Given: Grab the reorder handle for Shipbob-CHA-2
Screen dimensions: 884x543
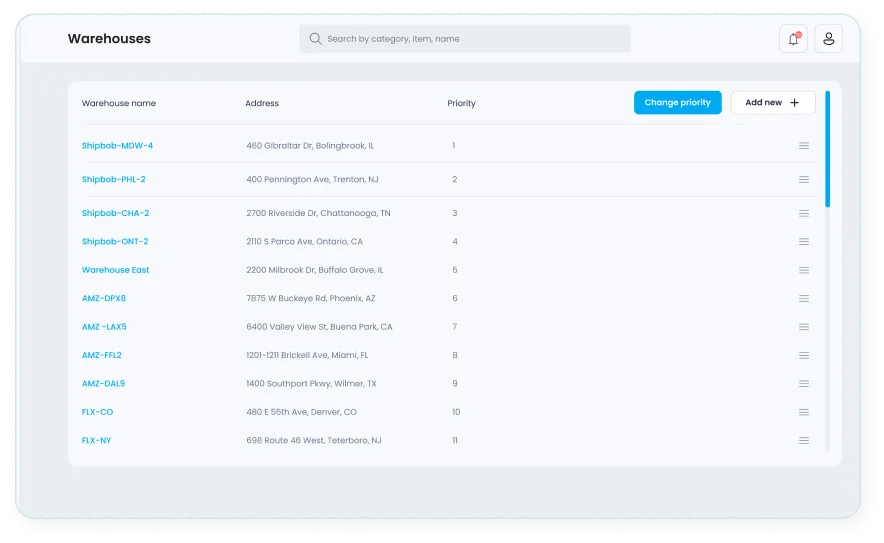Looking at the screenshot, I should coord(804,213).
